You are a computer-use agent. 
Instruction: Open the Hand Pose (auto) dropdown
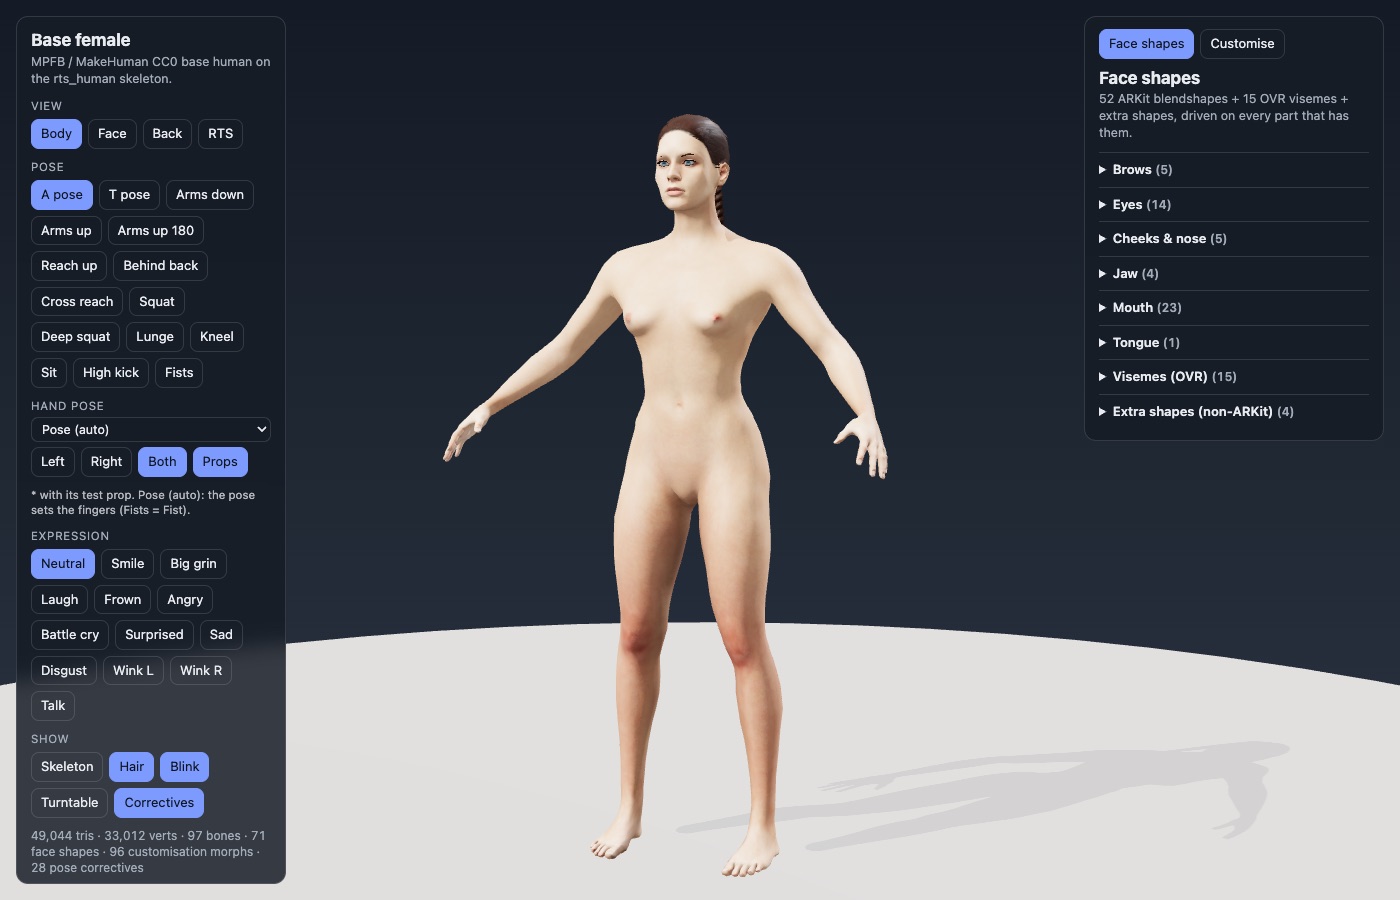tap(151, 430)
